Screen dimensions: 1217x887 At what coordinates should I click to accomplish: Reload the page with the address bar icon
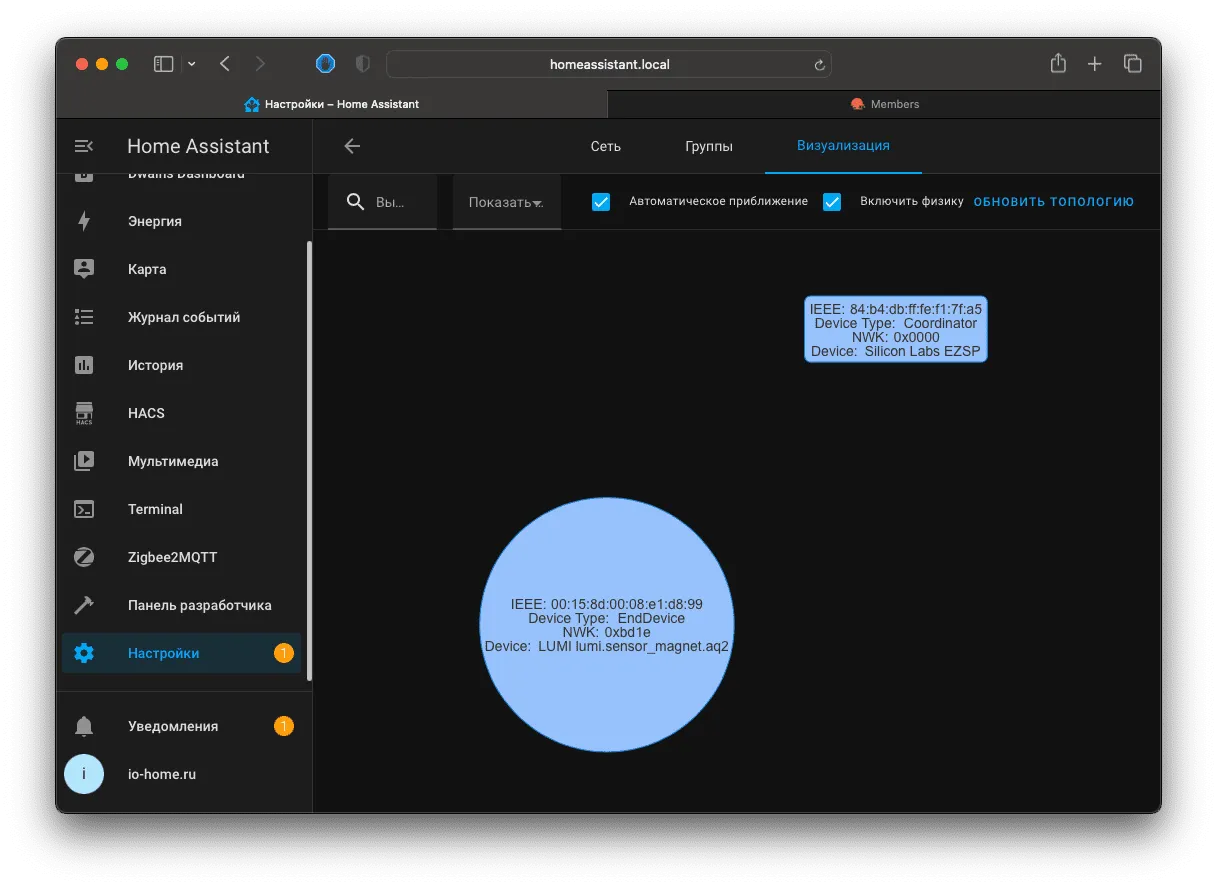coord(819,65)
